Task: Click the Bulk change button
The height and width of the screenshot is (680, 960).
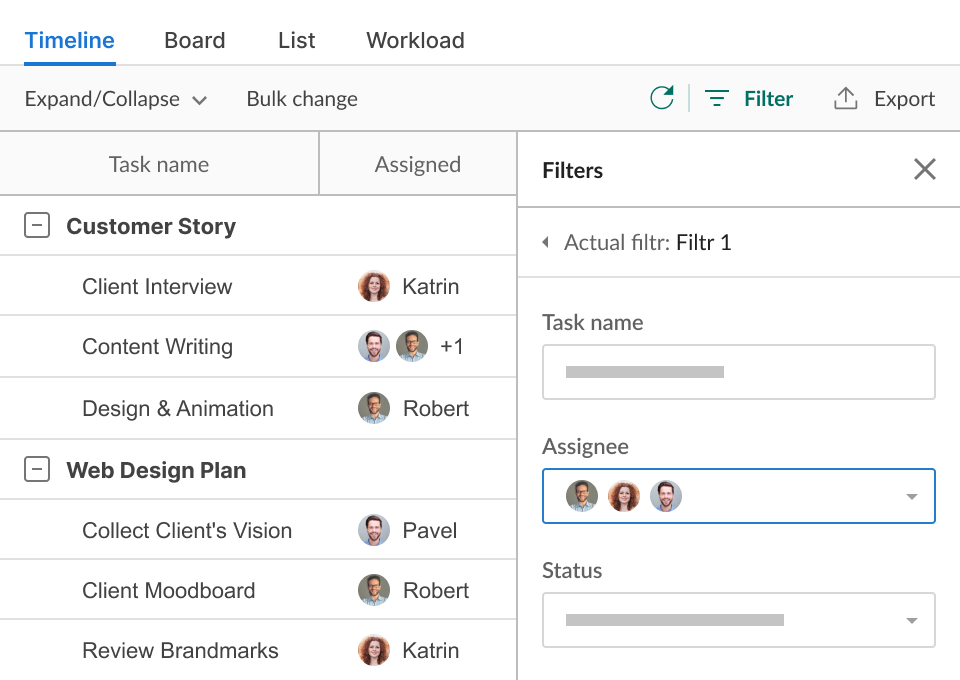Action: point(302,99)
